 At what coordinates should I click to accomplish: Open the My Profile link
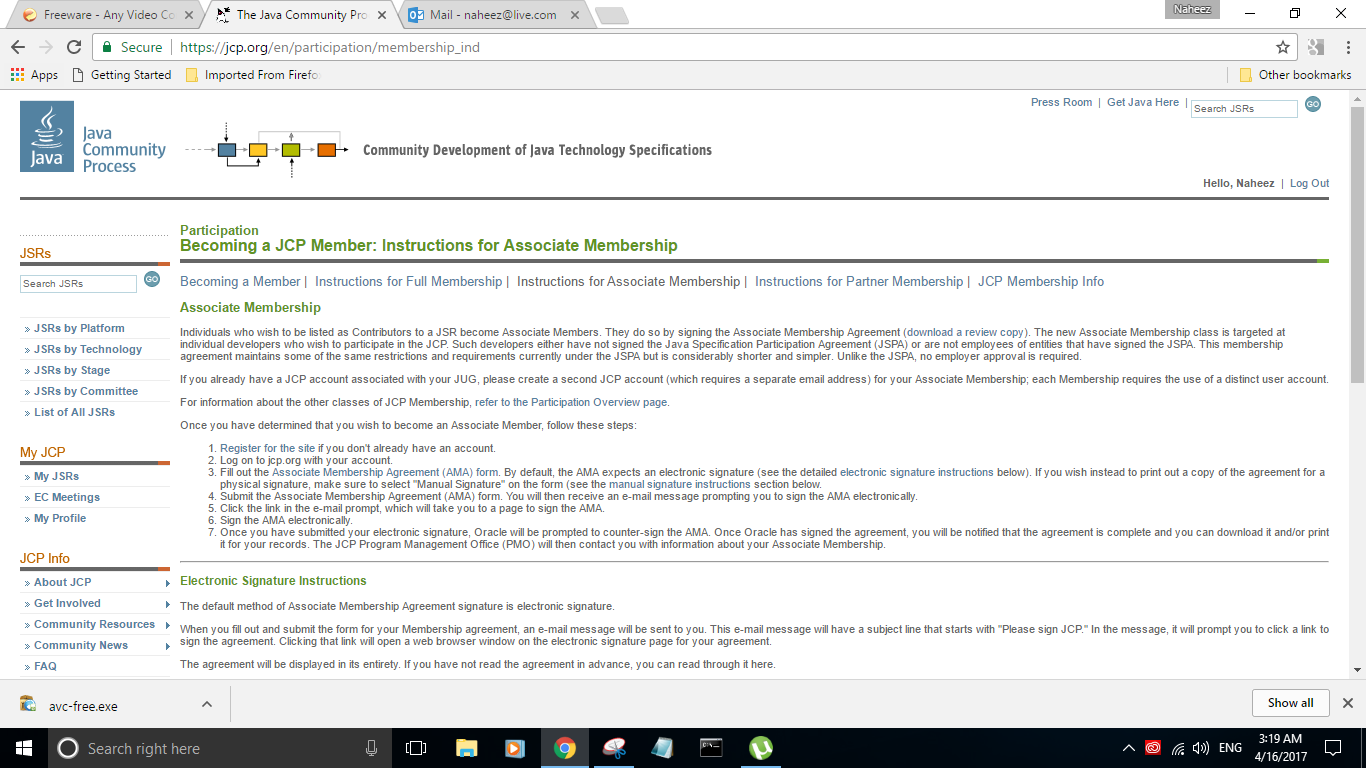pyautogui.click(x=60, y=518)
